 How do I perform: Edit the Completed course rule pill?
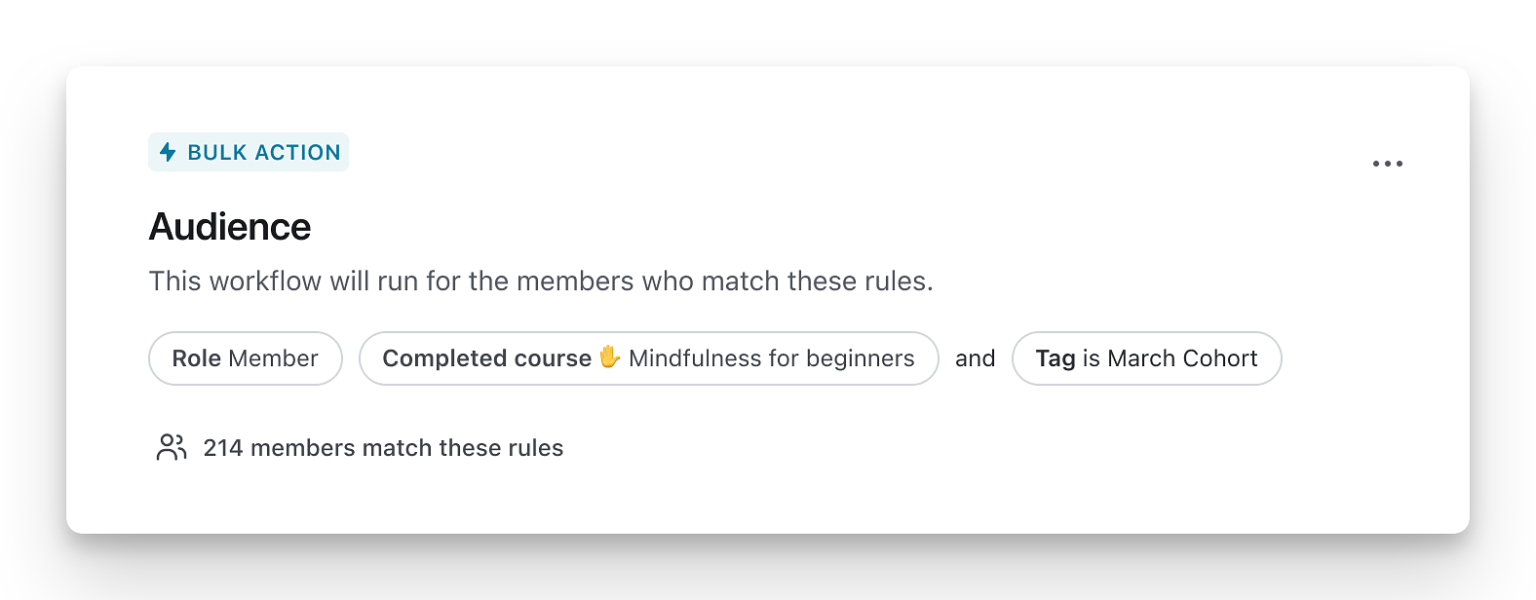(648, 358)
